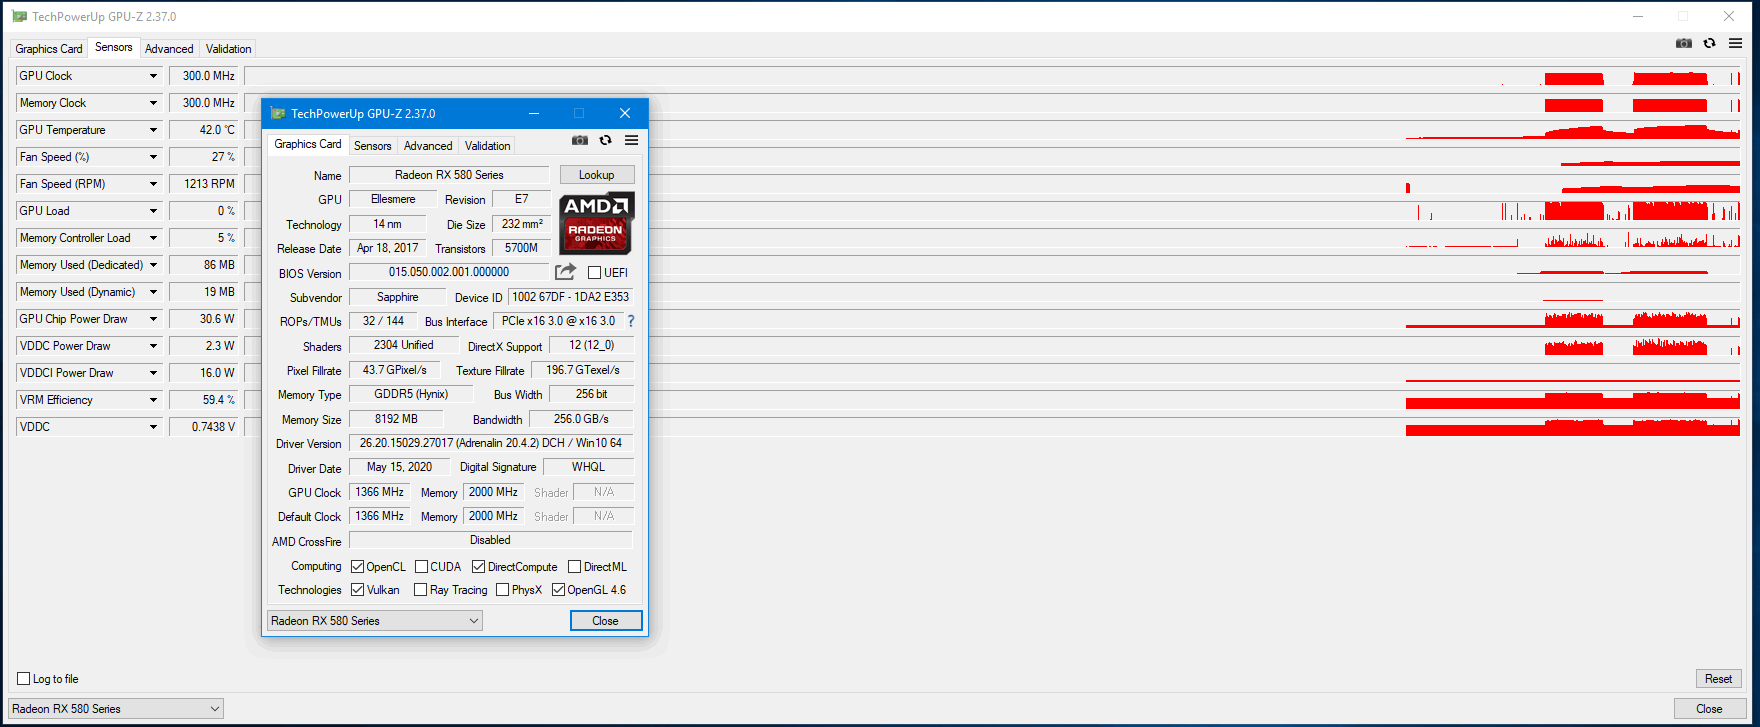Screen dimensions: 1760x727
Task: Toggle the UEFI checkbox
Action: coord(595,272)
